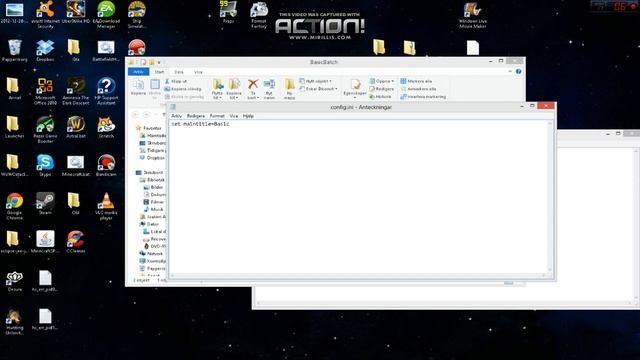Open the Bandicam desktop shortcut
The image size is (640, 360).
(106, 165)
